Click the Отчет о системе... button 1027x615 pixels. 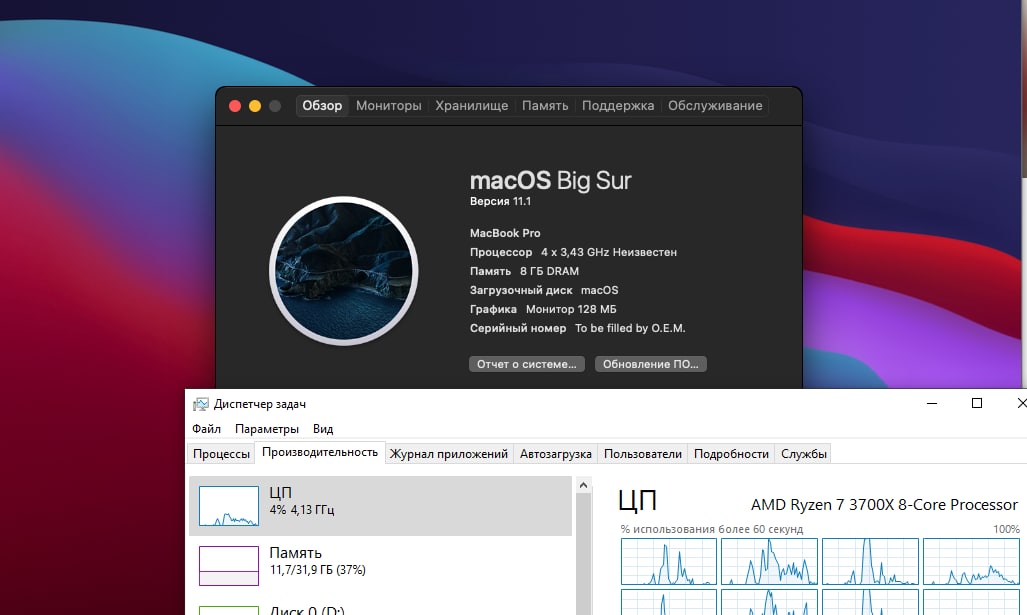coord(526,364)
